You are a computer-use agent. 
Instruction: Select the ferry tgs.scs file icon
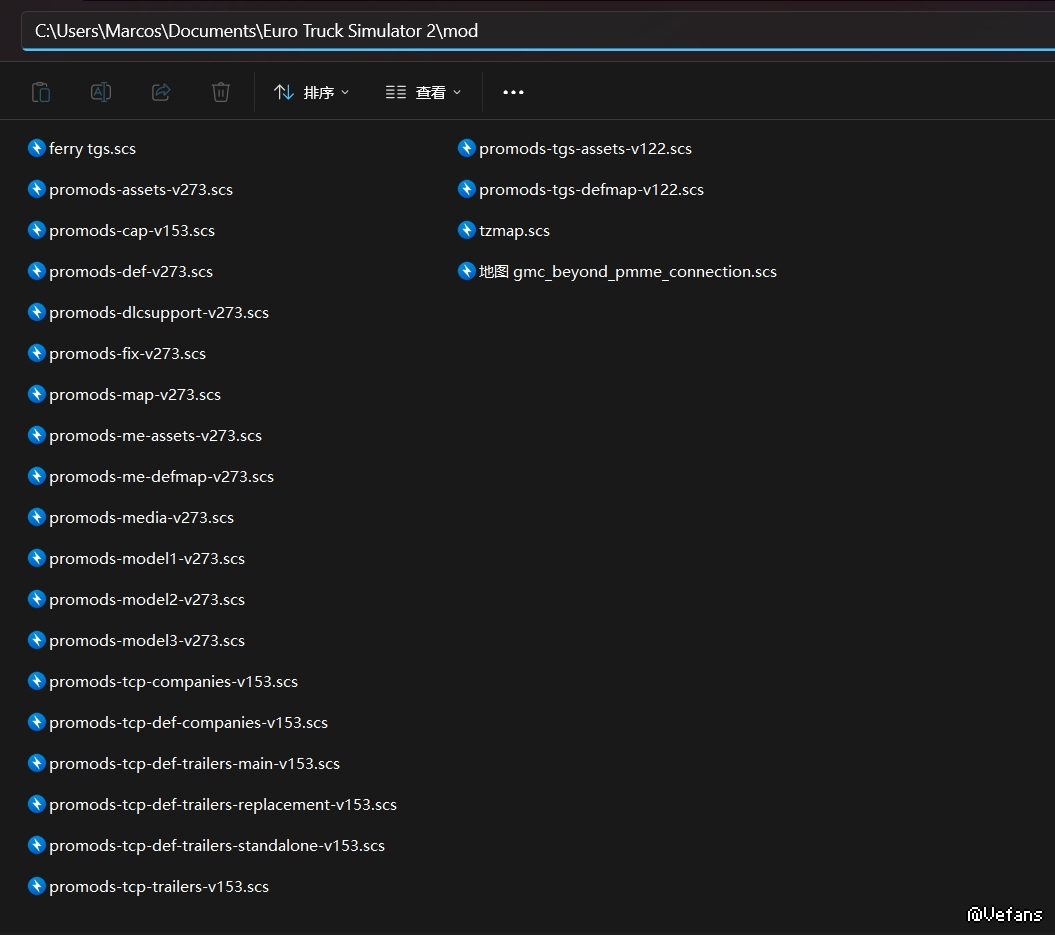point(37,148)
